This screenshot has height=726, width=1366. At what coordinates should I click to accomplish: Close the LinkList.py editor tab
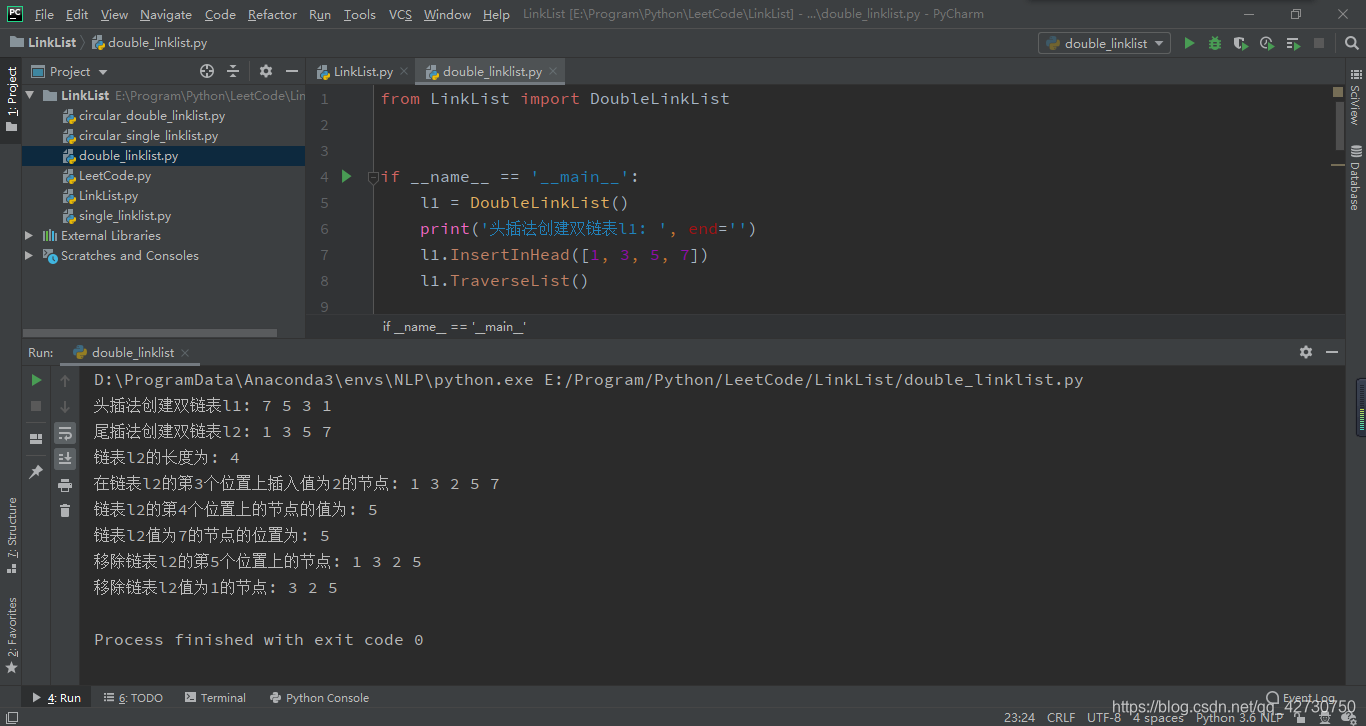coord(404,72)
